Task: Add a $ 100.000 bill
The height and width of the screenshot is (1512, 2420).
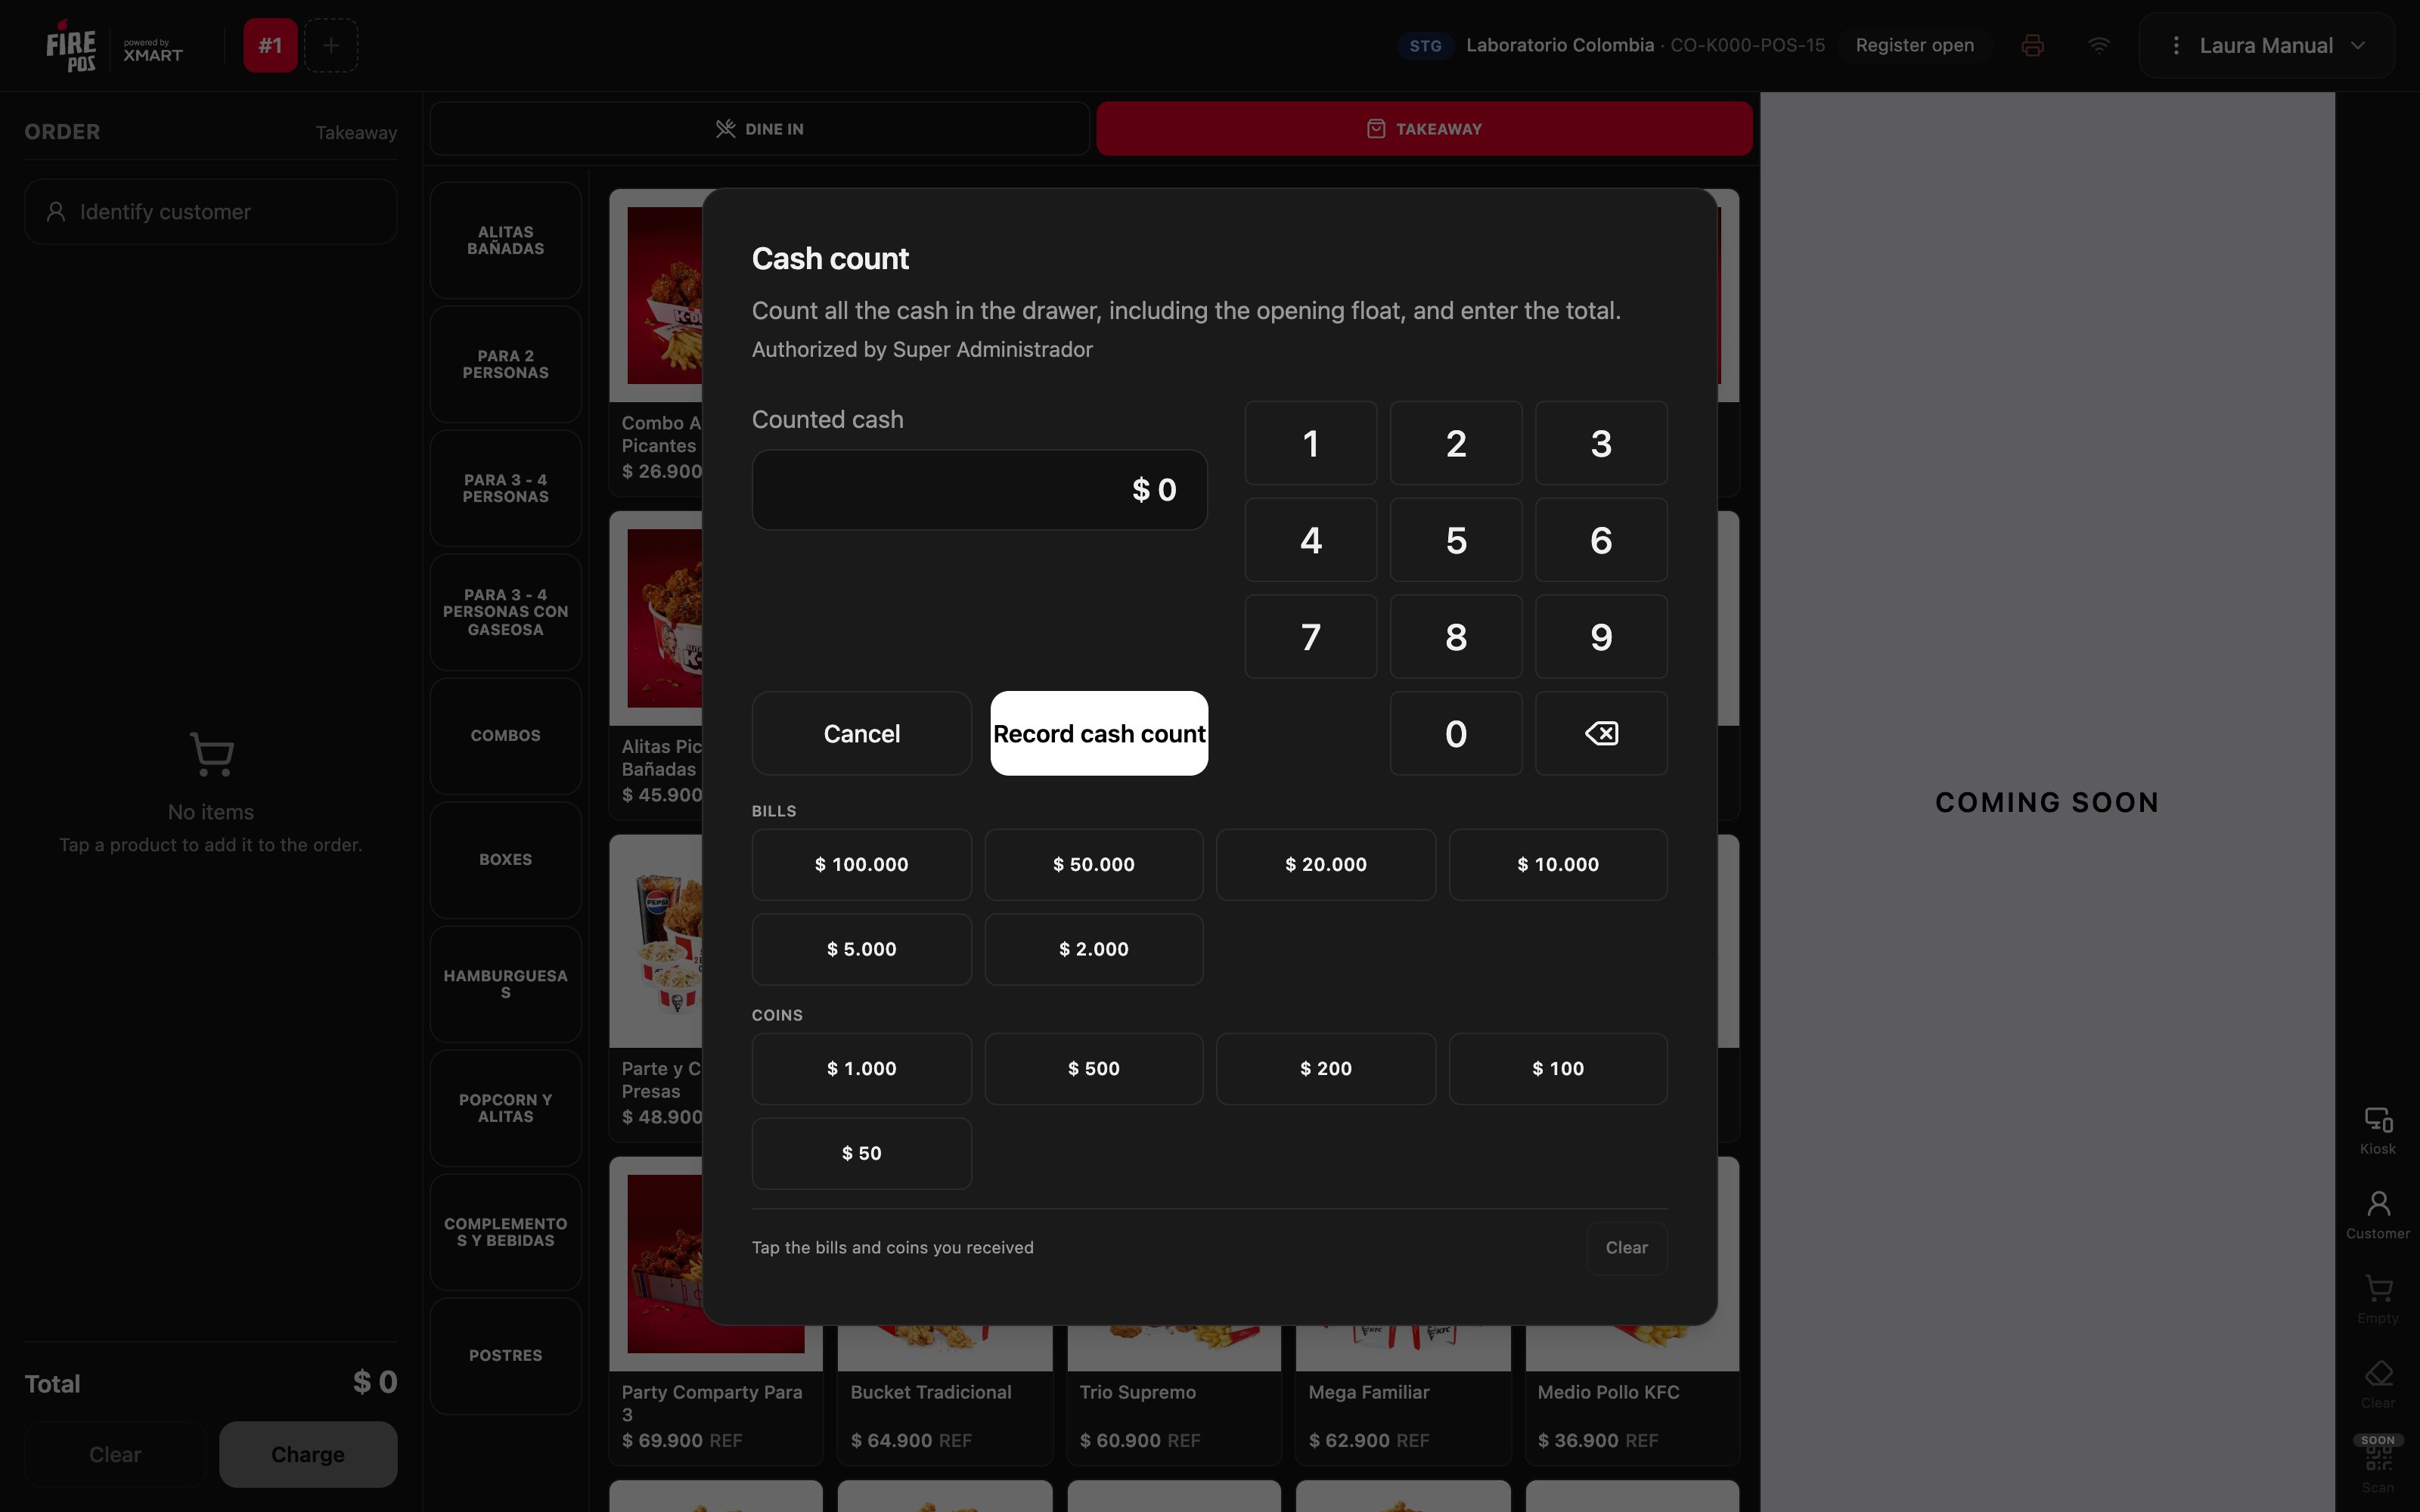Action: 862,865
